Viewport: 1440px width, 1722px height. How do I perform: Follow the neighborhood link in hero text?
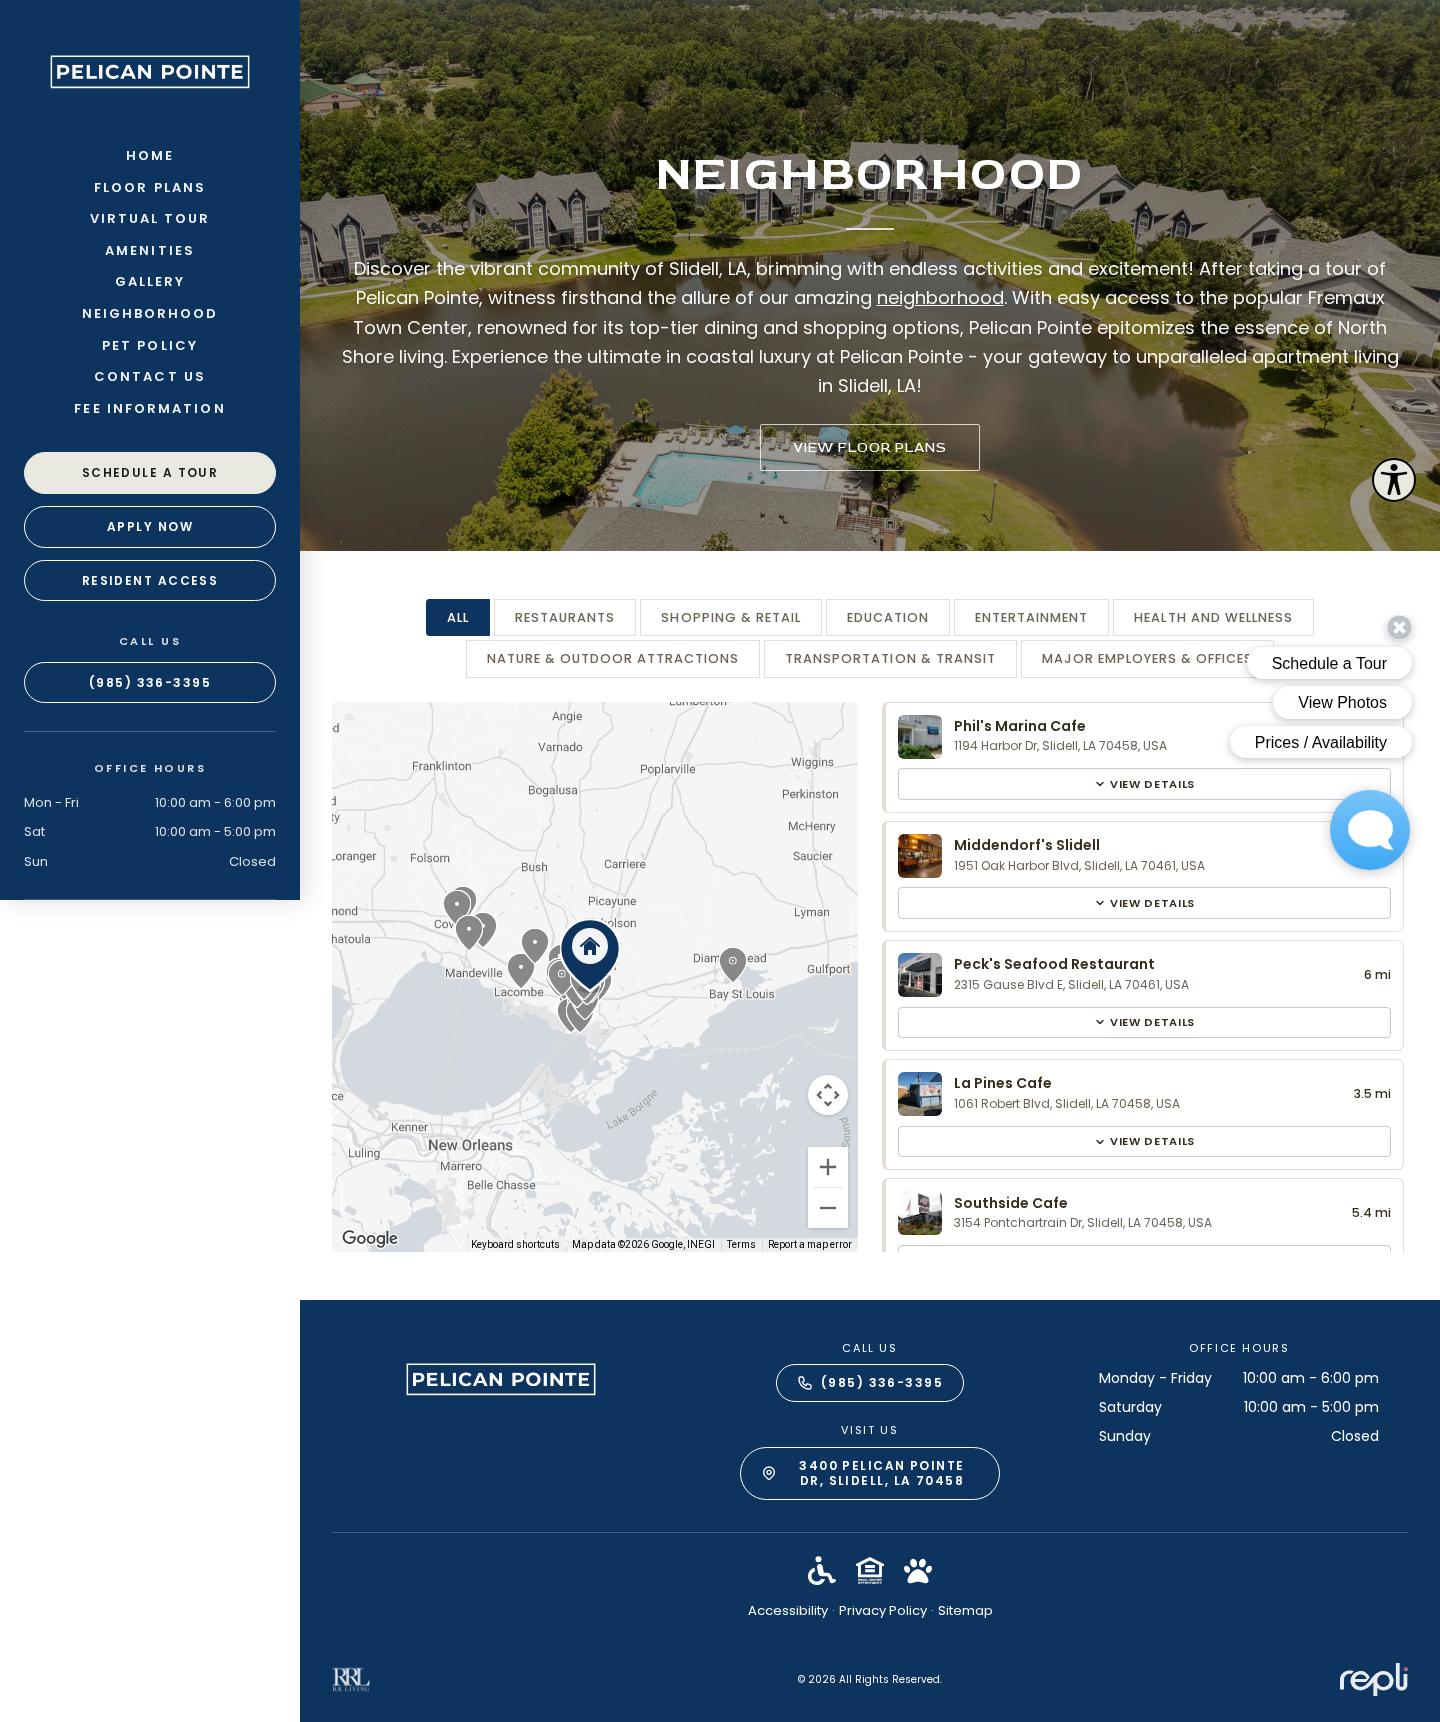[x=940, y=298]
